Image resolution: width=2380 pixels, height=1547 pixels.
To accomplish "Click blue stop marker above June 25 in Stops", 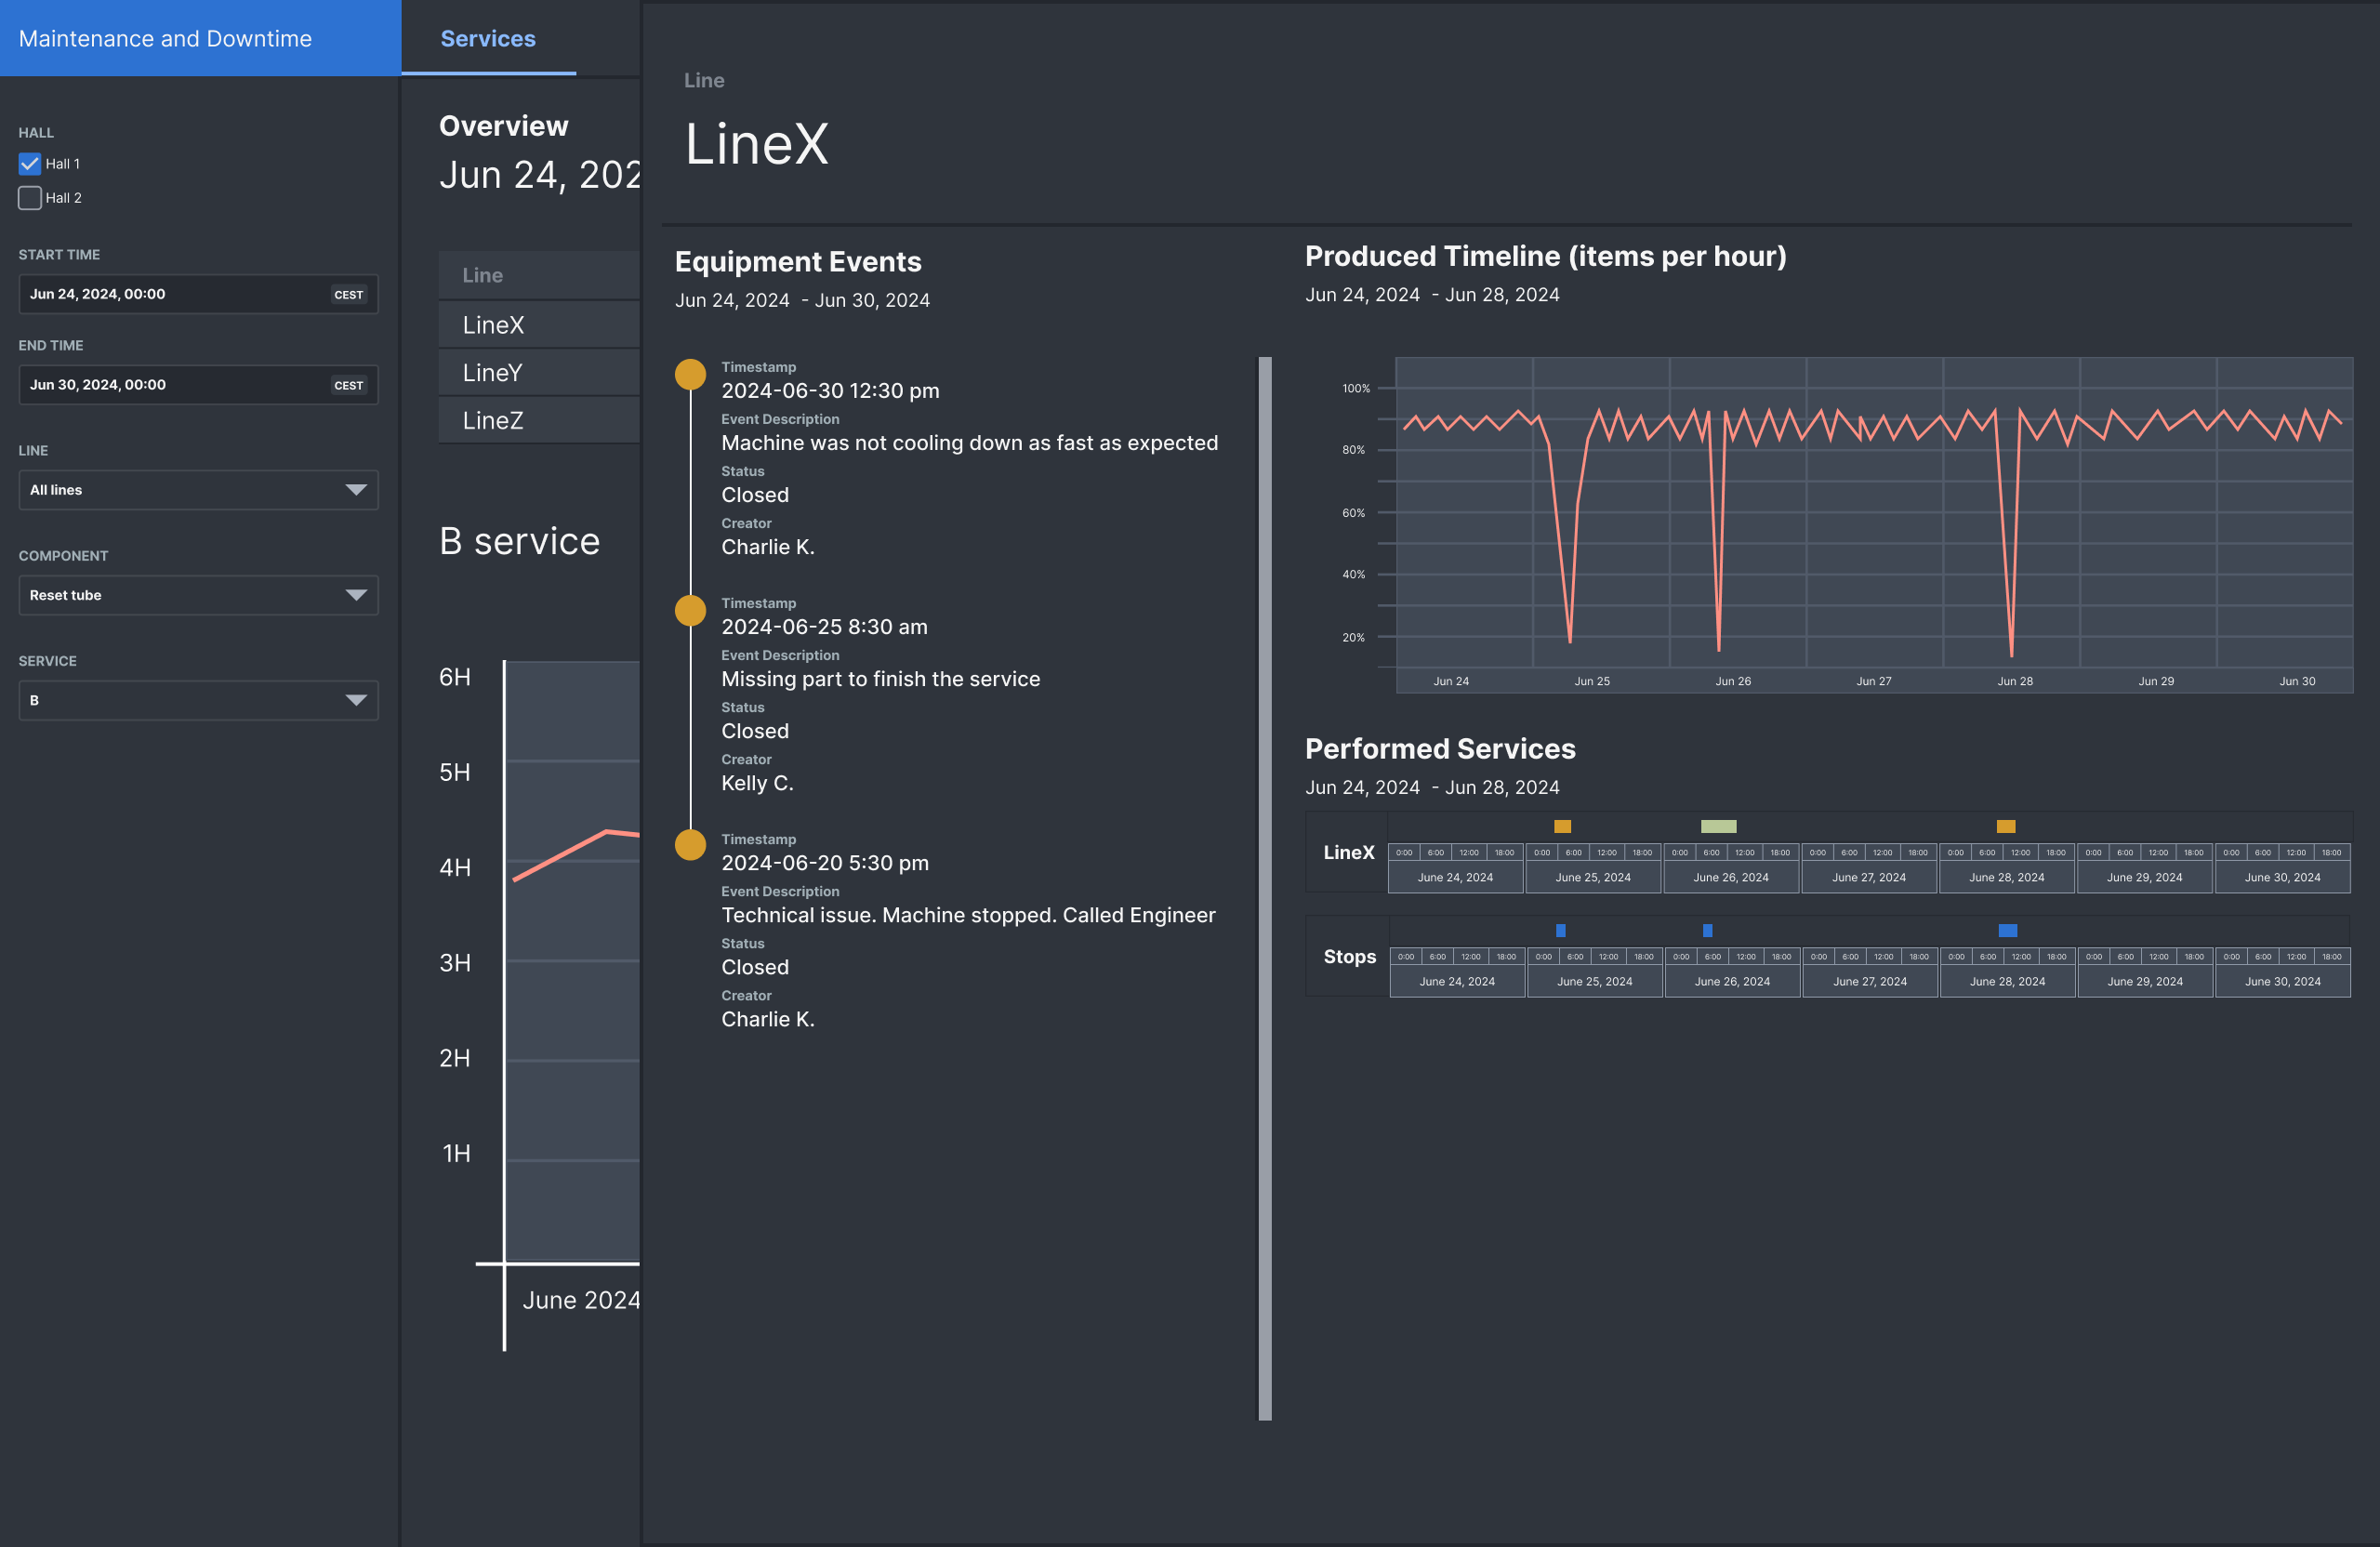I will tap(1560, 930).
